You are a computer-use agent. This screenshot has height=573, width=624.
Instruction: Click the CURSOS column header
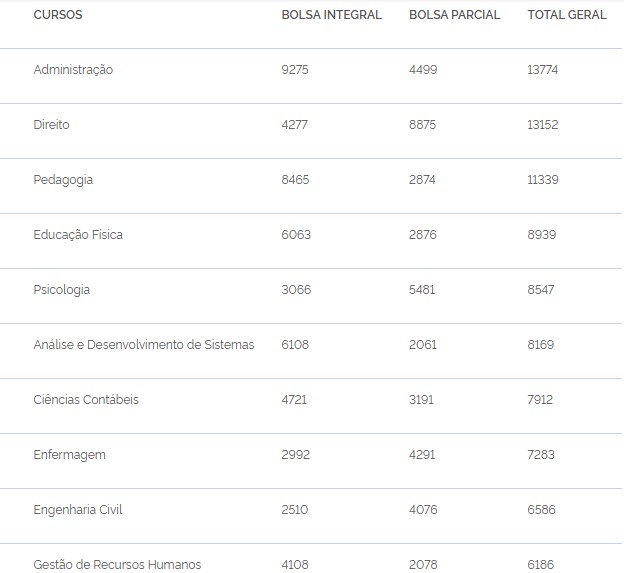(x=58, y=15)
